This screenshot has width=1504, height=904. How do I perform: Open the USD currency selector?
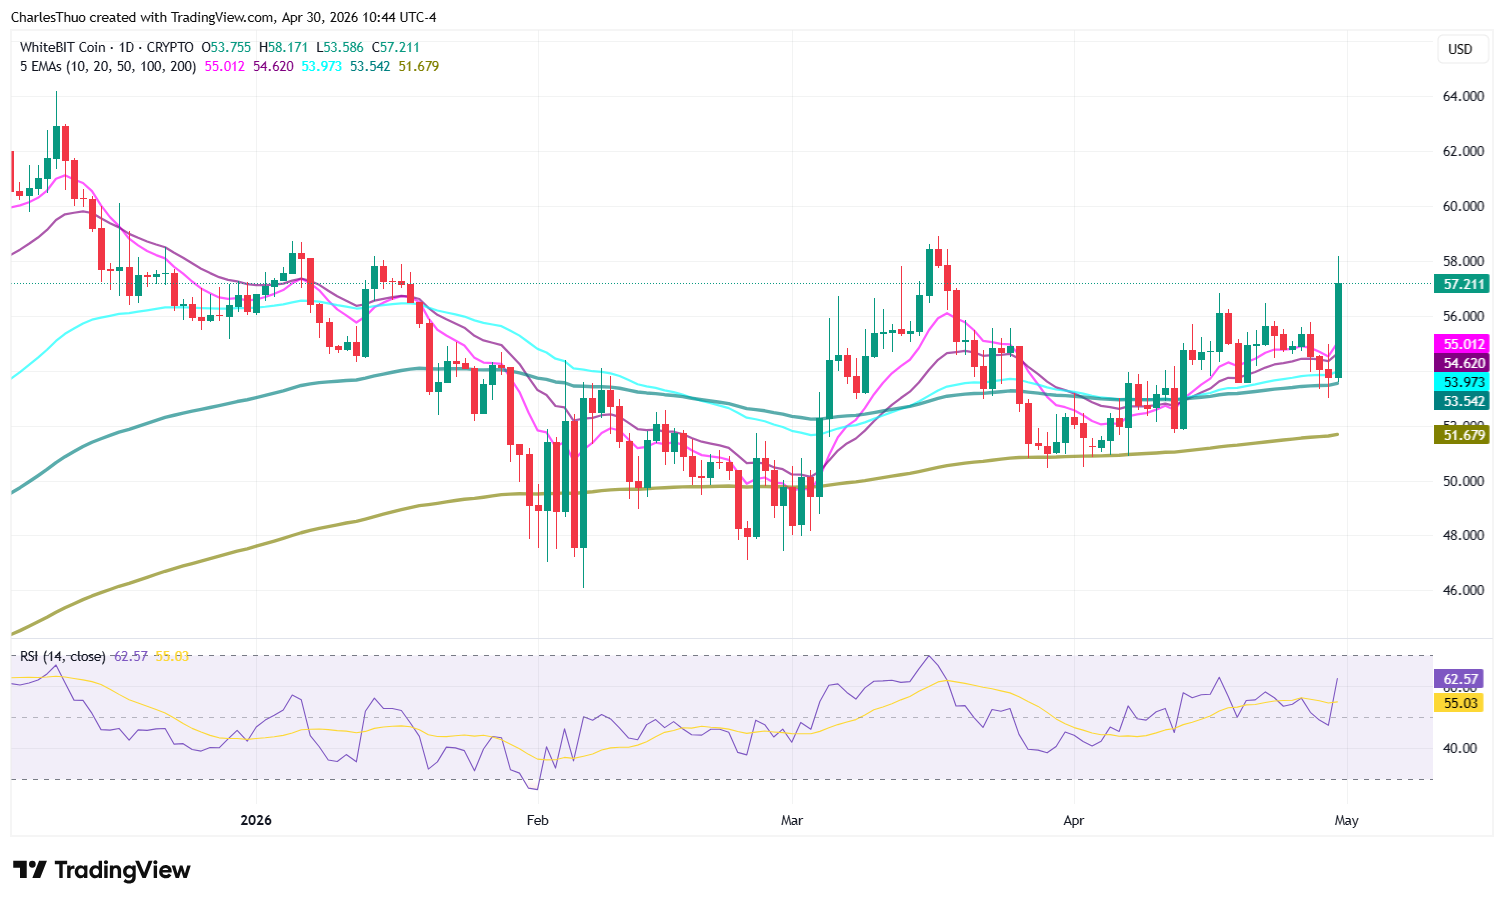[x=1460, y=49]
